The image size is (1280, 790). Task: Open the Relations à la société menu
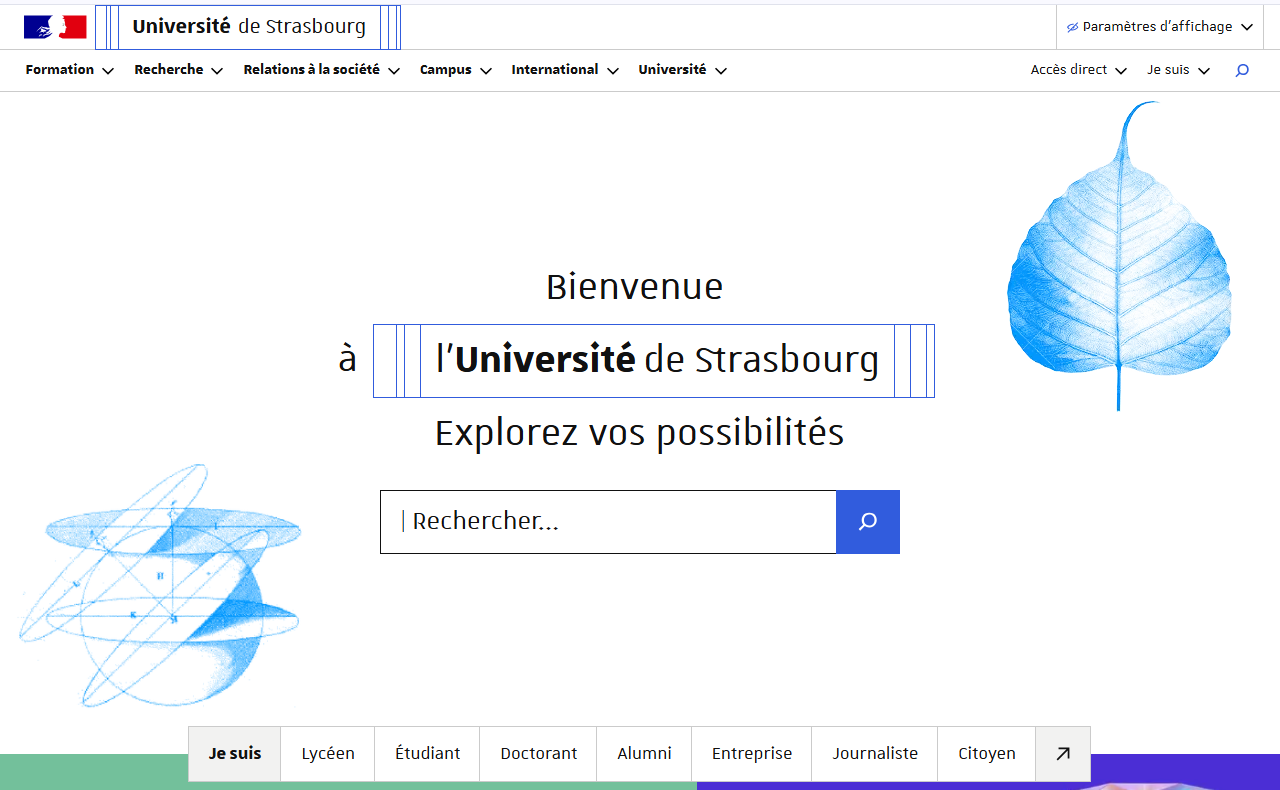pos(321,70)
